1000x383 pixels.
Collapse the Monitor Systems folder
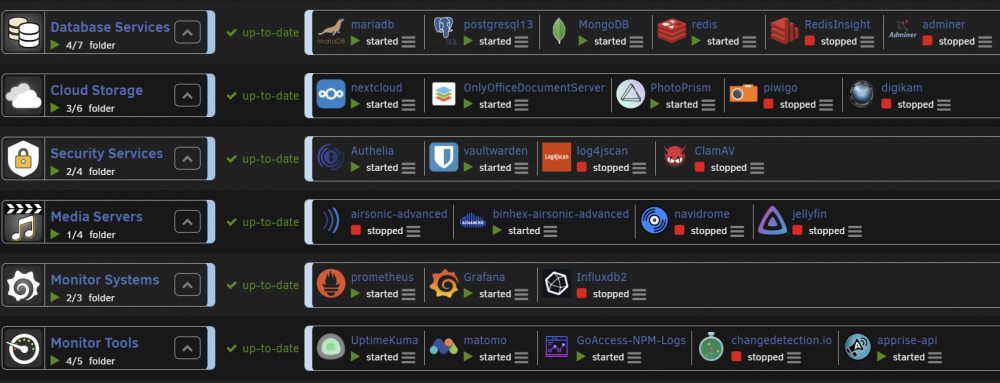click(x=188, y=285)
